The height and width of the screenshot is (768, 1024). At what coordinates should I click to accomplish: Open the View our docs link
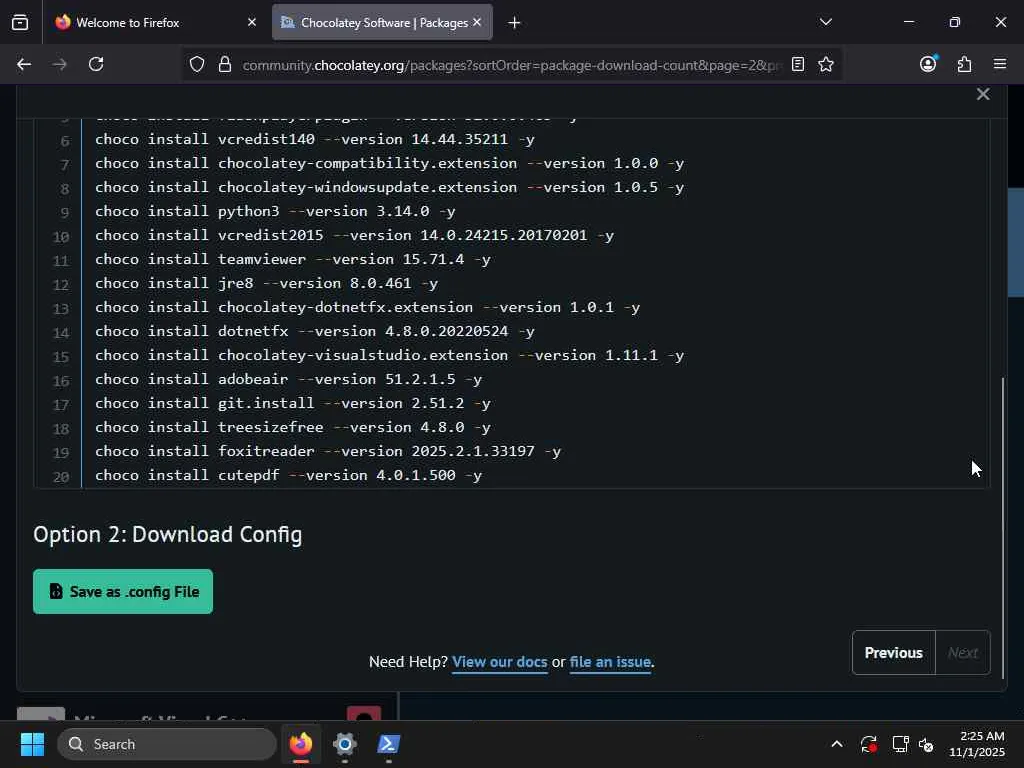500,662
